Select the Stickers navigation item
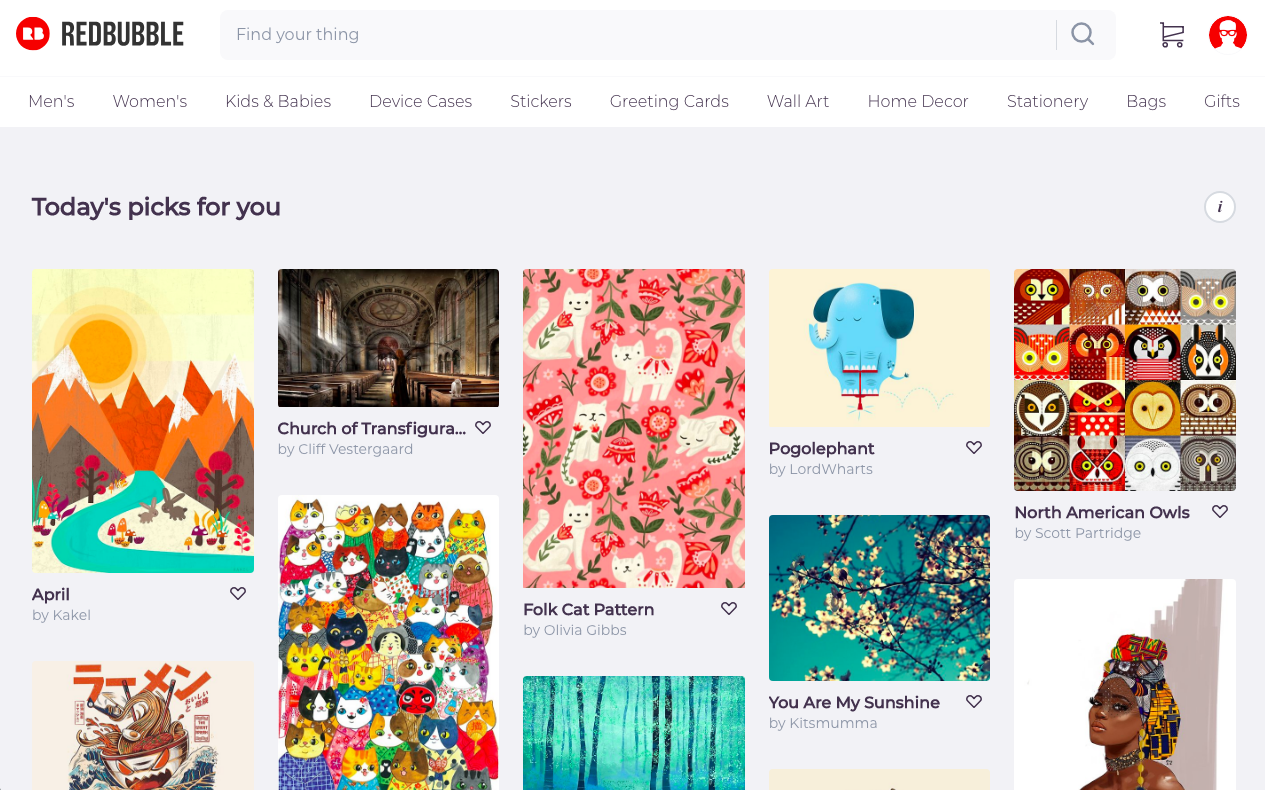1265x790 pixels. point(541,101)
